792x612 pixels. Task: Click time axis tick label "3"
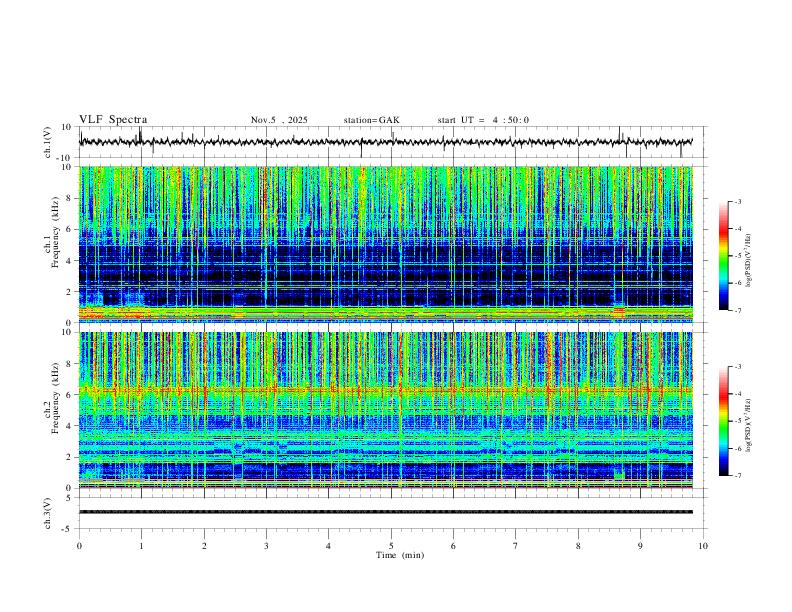(x=266, y=546)
